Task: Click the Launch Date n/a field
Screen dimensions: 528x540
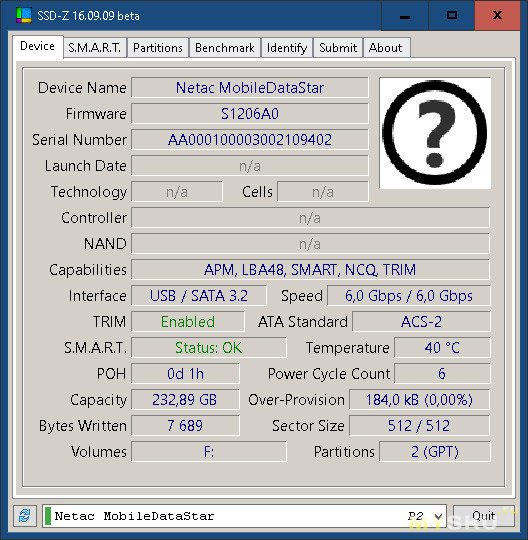Action: click(250, 166)
